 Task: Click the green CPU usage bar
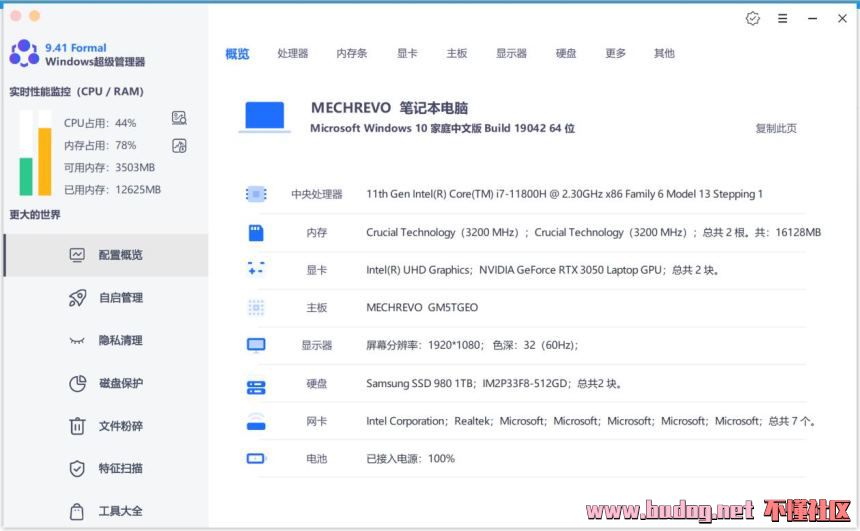[x=26, y=177]
